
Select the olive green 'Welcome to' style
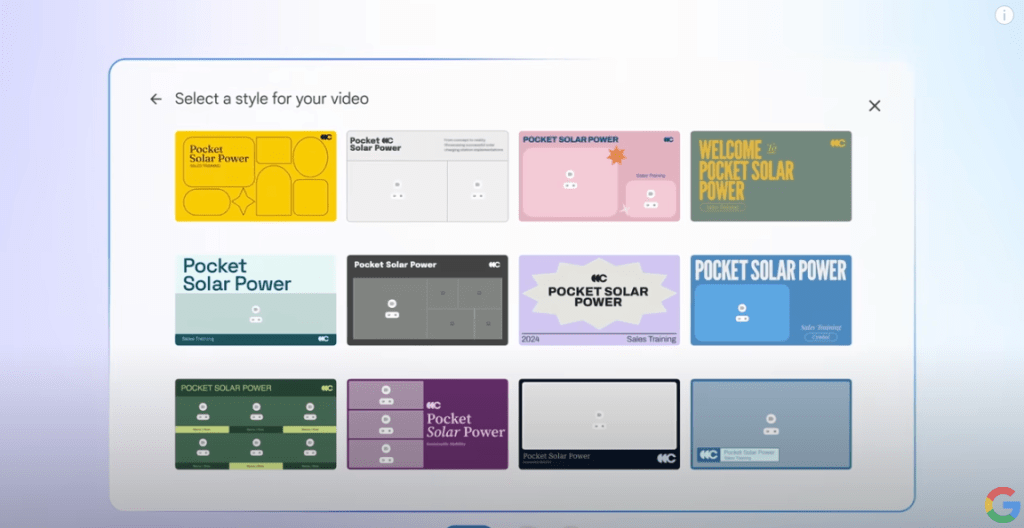pyautogui.click(x=771, y=176)
